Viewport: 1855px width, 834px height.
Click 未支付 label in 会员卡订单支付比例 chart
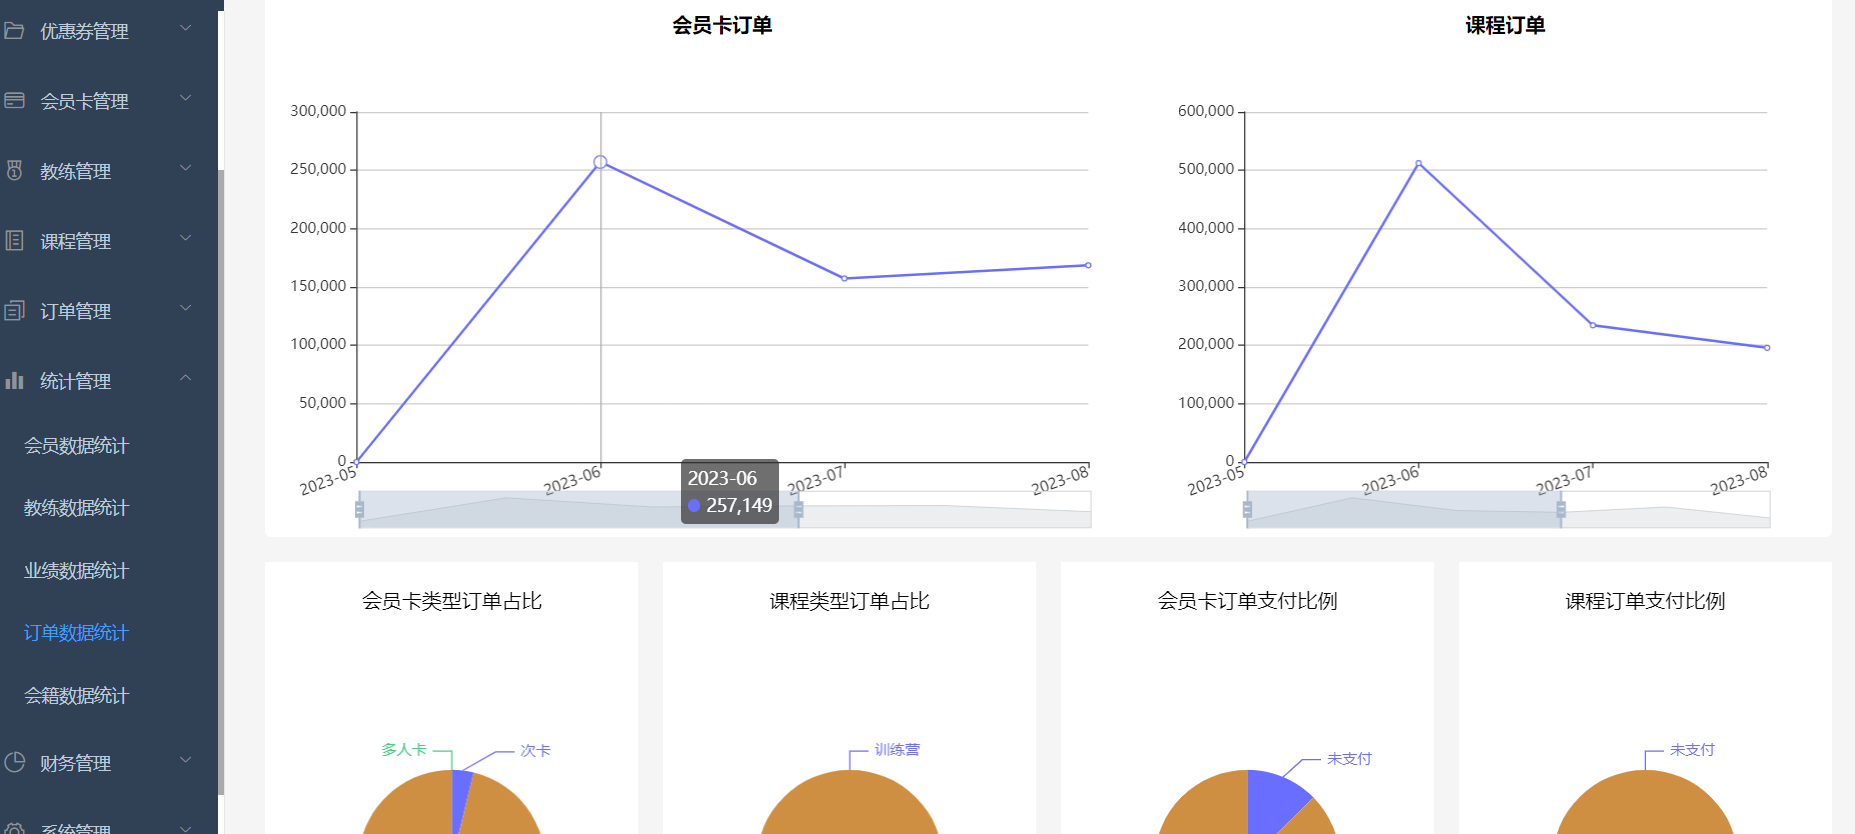pyautogui.click(x=1349, y=759)
